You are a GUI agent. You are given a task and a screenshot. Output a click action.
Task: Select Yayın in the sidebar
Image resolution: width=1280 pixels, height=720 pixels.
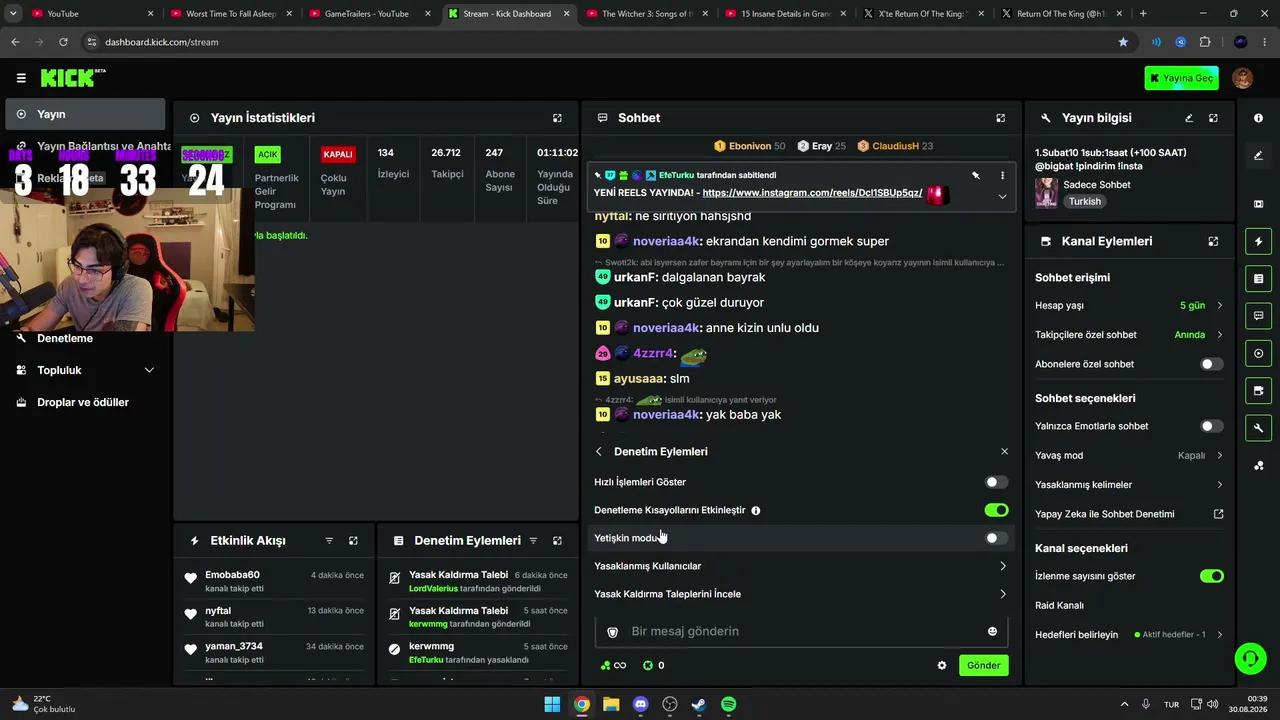[x=85, y=114]
